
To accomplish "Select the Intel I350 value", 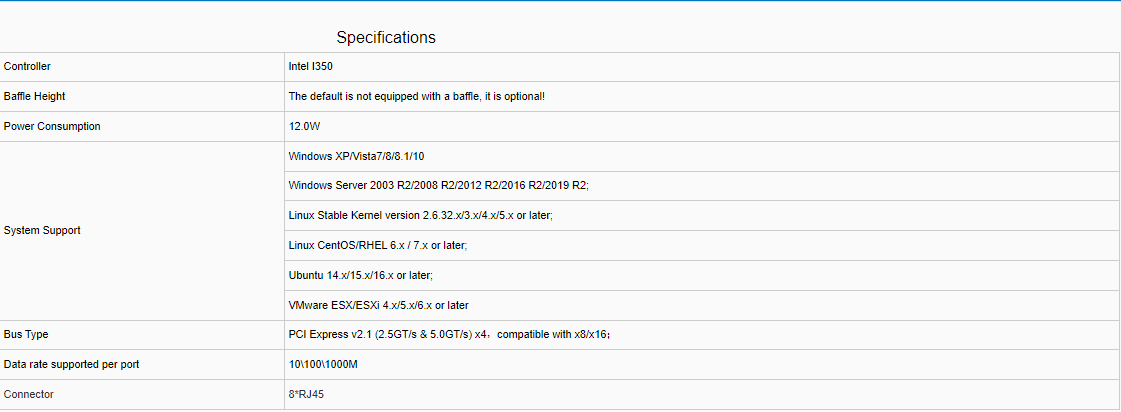I will [311, 67].
